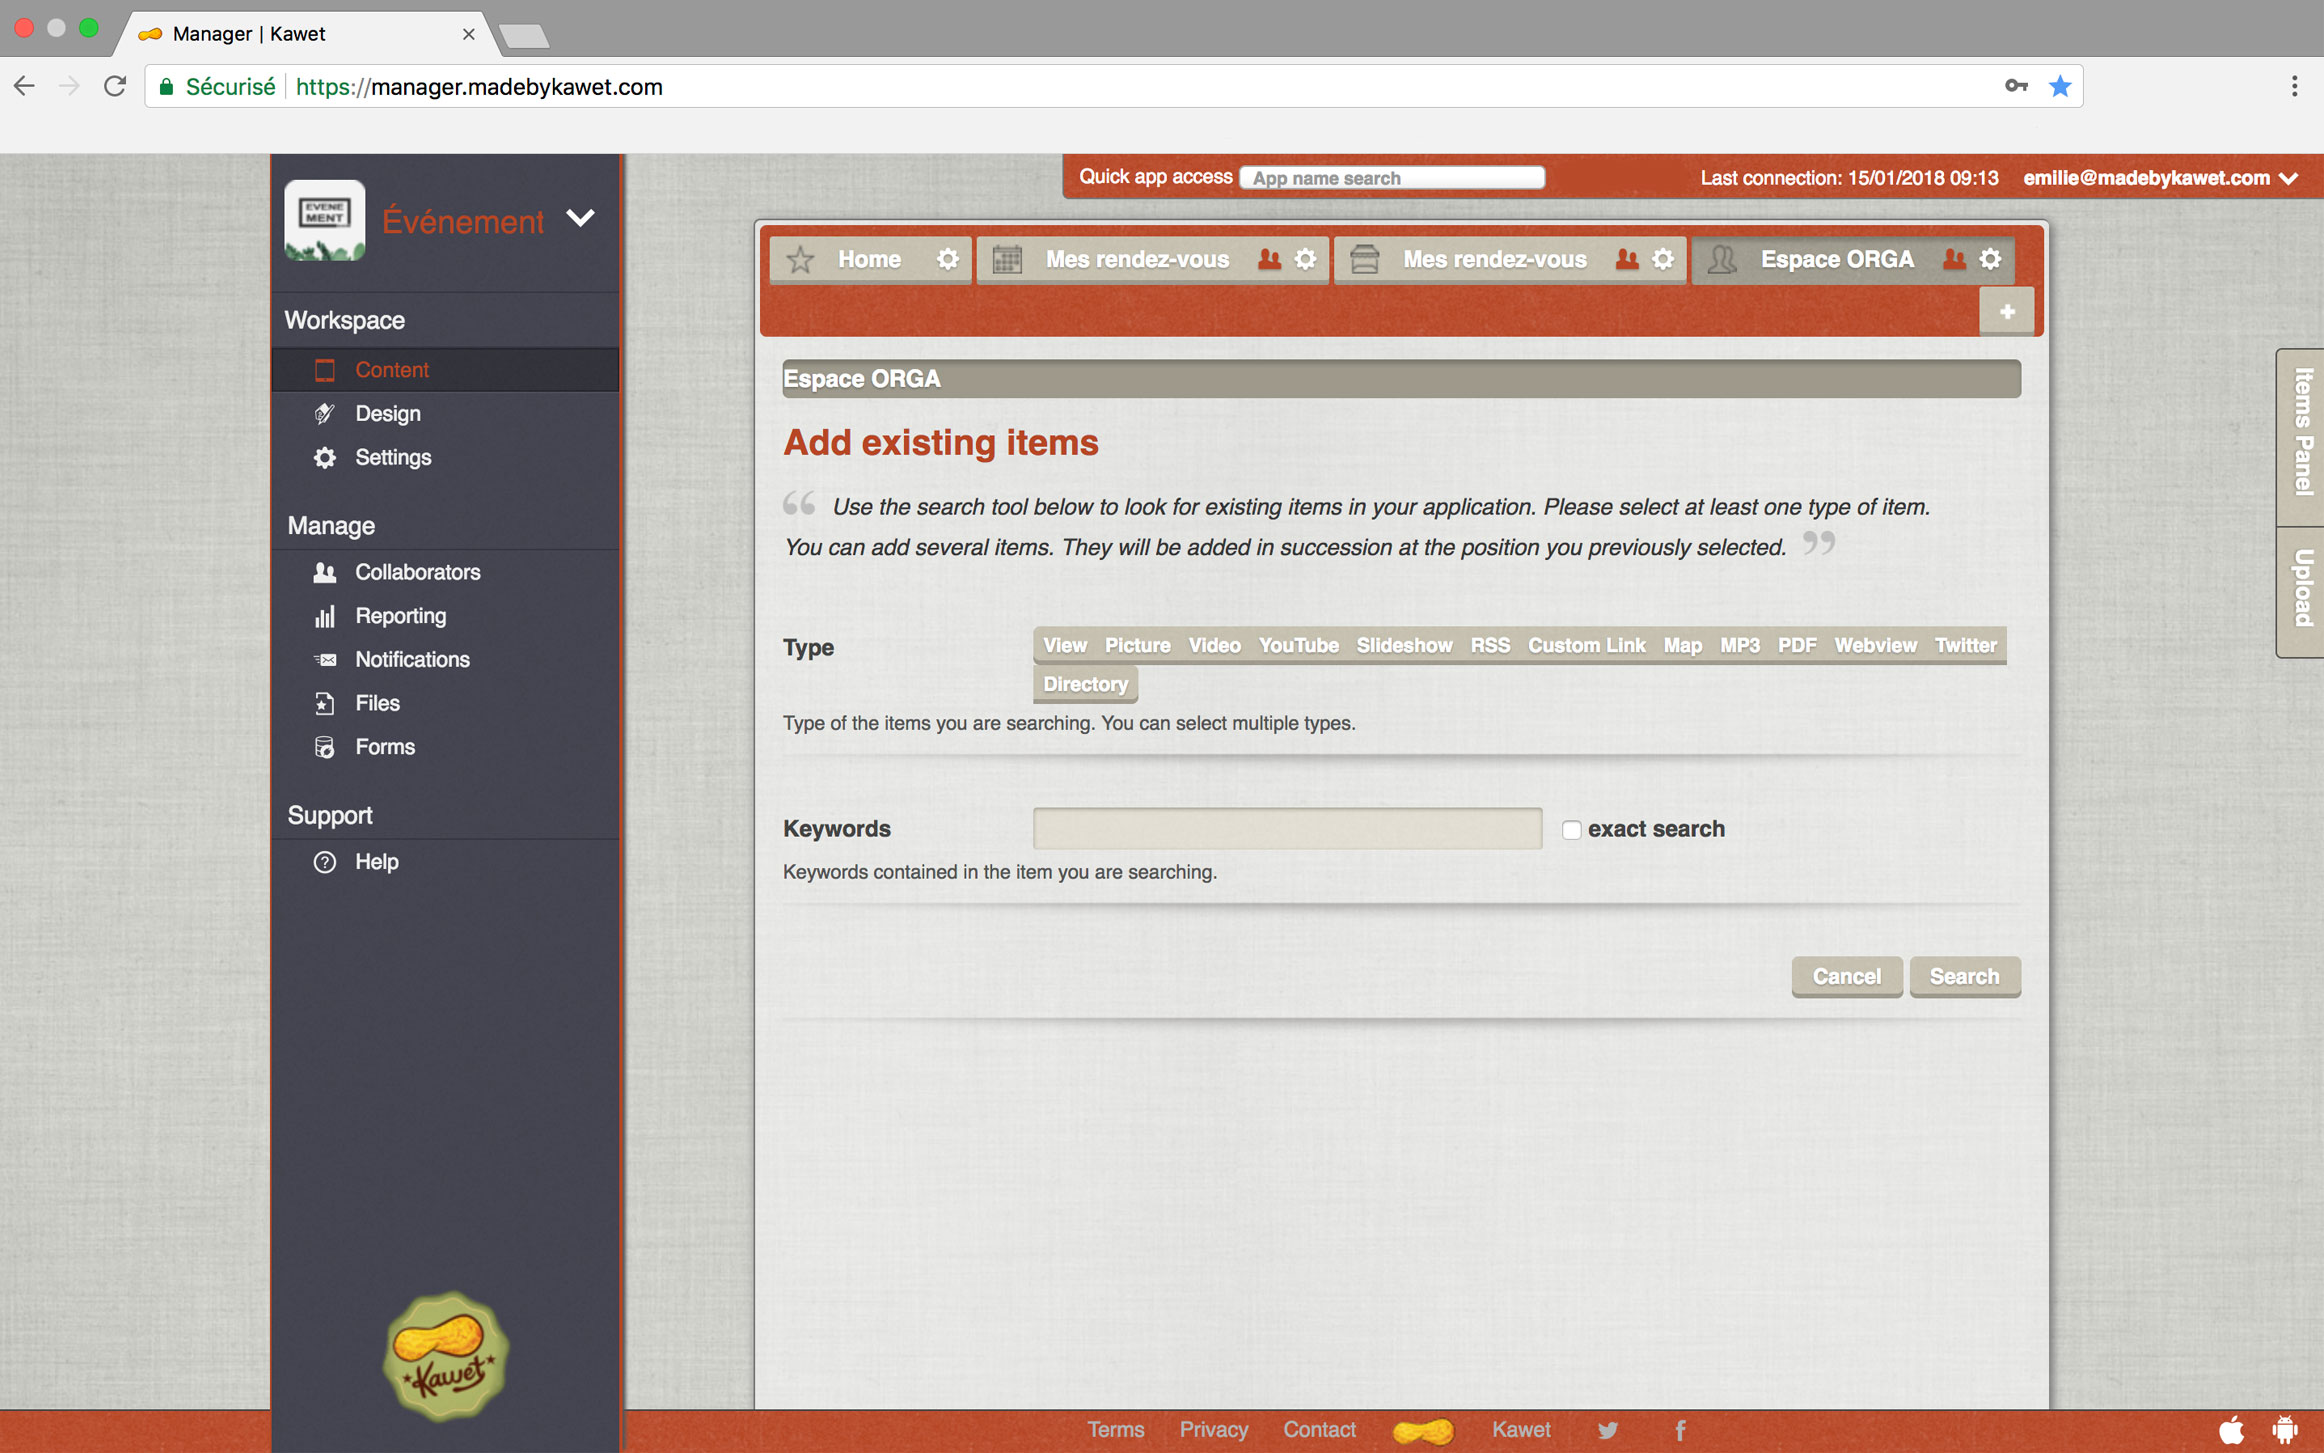
Task: Click the Twitter icon in footer
Action: point(1607,1430)
